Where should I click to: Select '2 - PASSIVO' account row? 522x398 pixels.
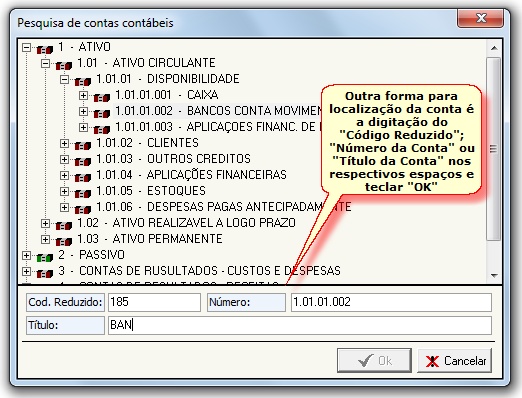click(91, 255)
